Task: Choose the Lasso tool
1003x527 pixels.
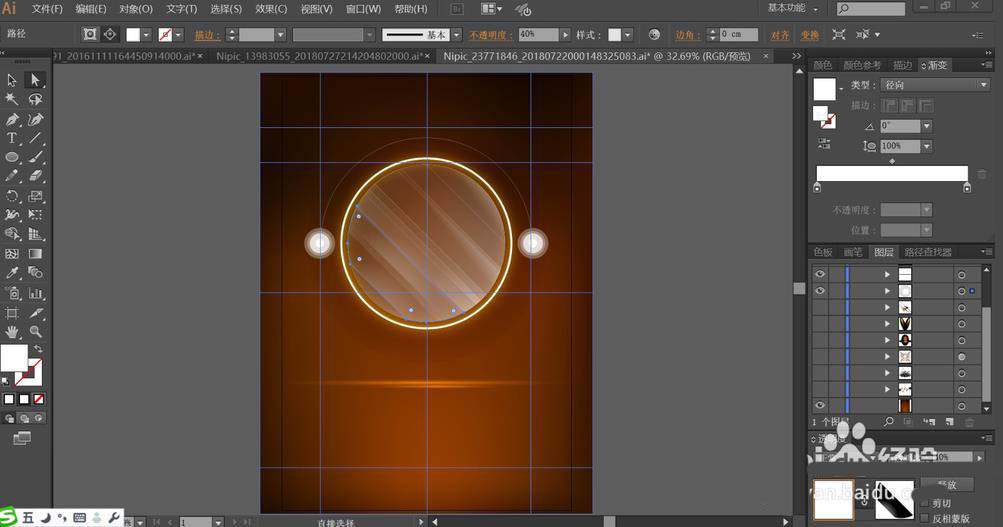Action: click(x=35, y=99)
